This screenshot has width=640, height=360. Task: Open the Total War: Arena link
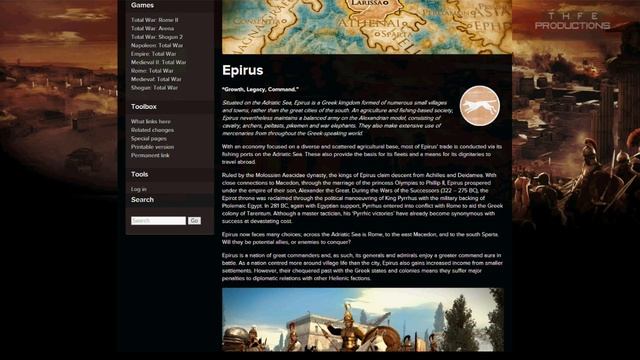[x=152, y=29]
